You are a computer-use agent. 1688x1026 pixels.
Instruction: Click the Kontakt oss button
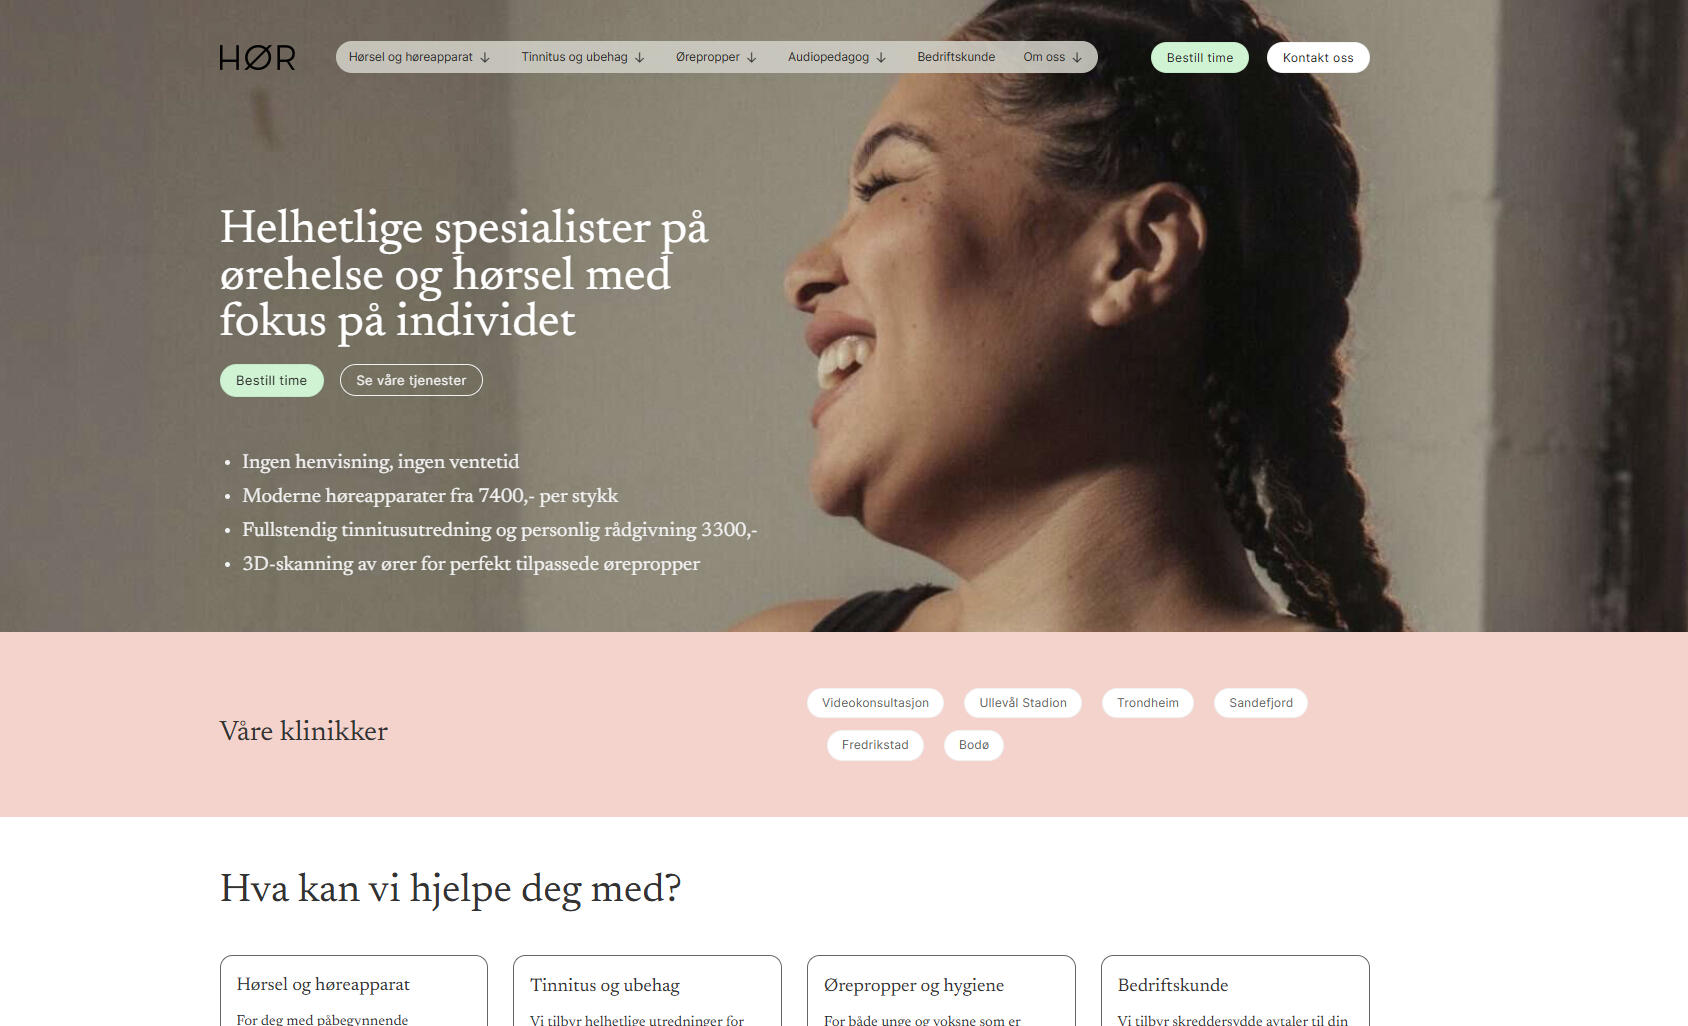1318,57
